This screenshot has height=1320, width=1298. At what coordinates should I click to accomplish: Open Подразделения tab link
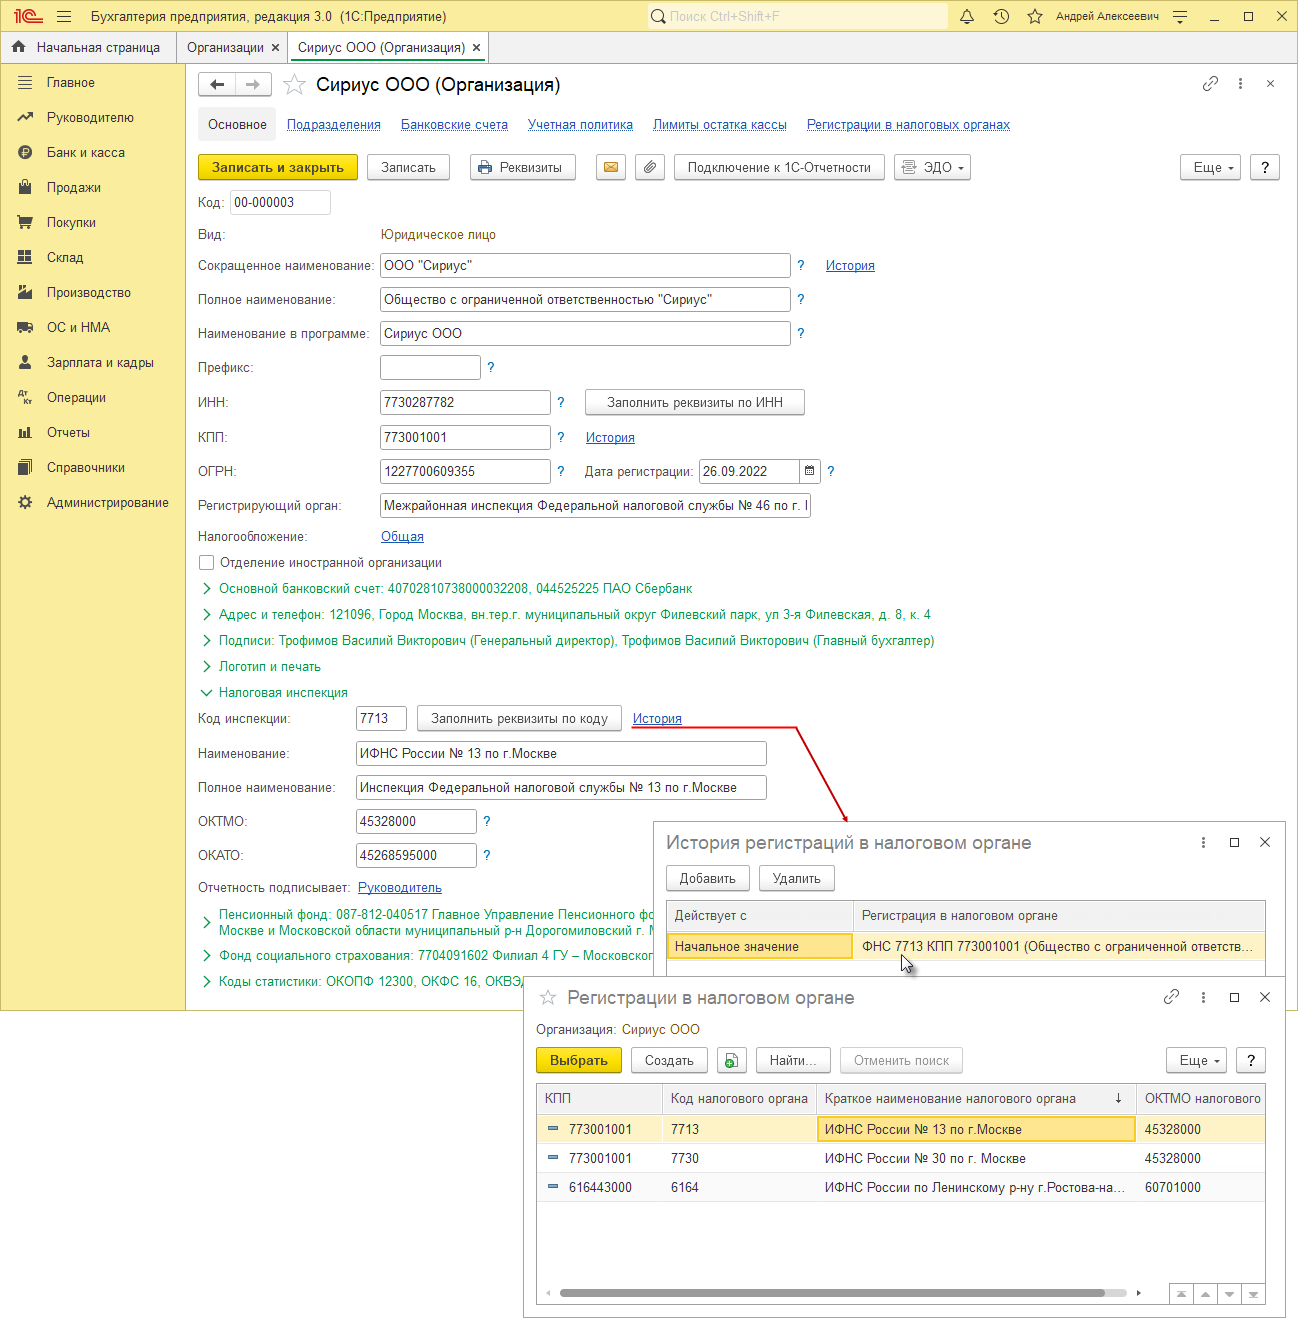[x=334, y=125]
